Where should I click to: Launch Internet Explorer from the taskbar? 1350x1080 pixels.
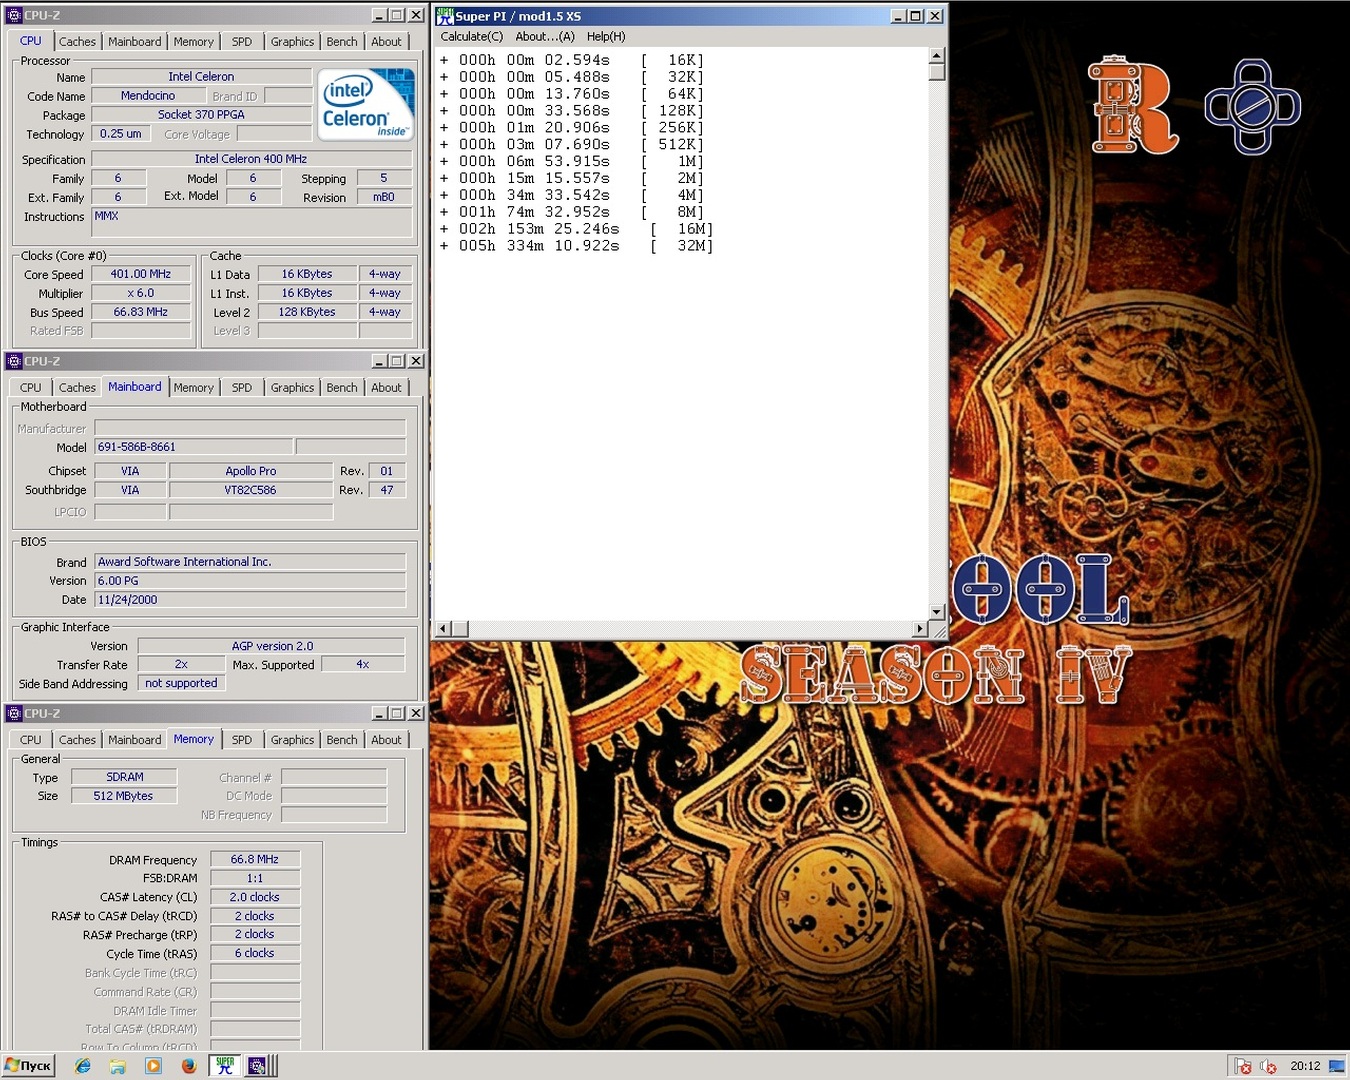click(x=83, y=1066)
